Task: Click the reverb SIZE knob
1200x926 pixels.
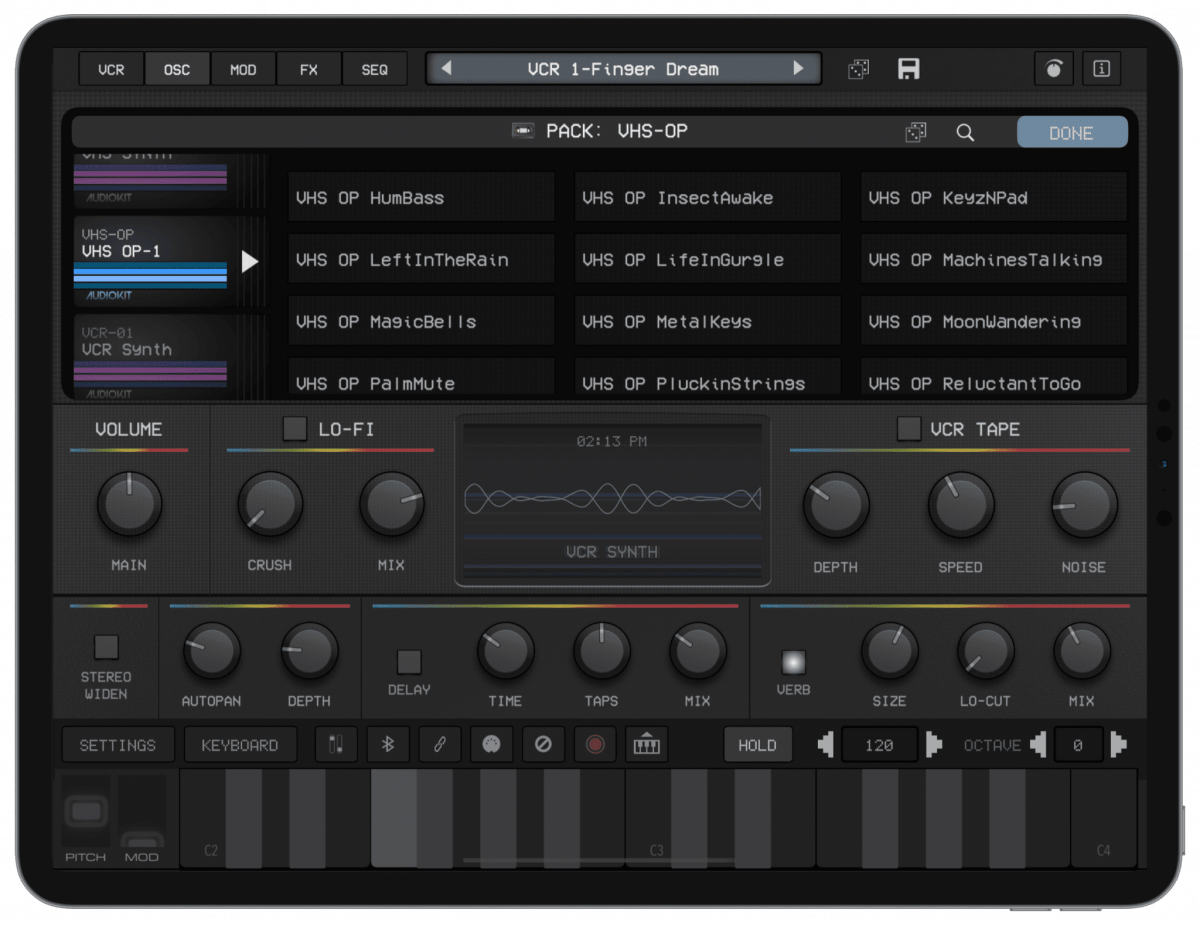Action: (890, 651)
